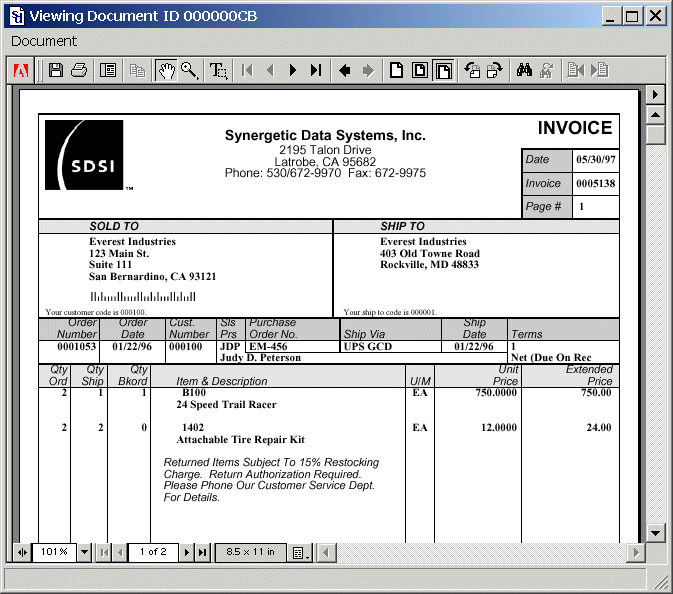Rotate the page with the rotate icon

[x=471, y=70]
